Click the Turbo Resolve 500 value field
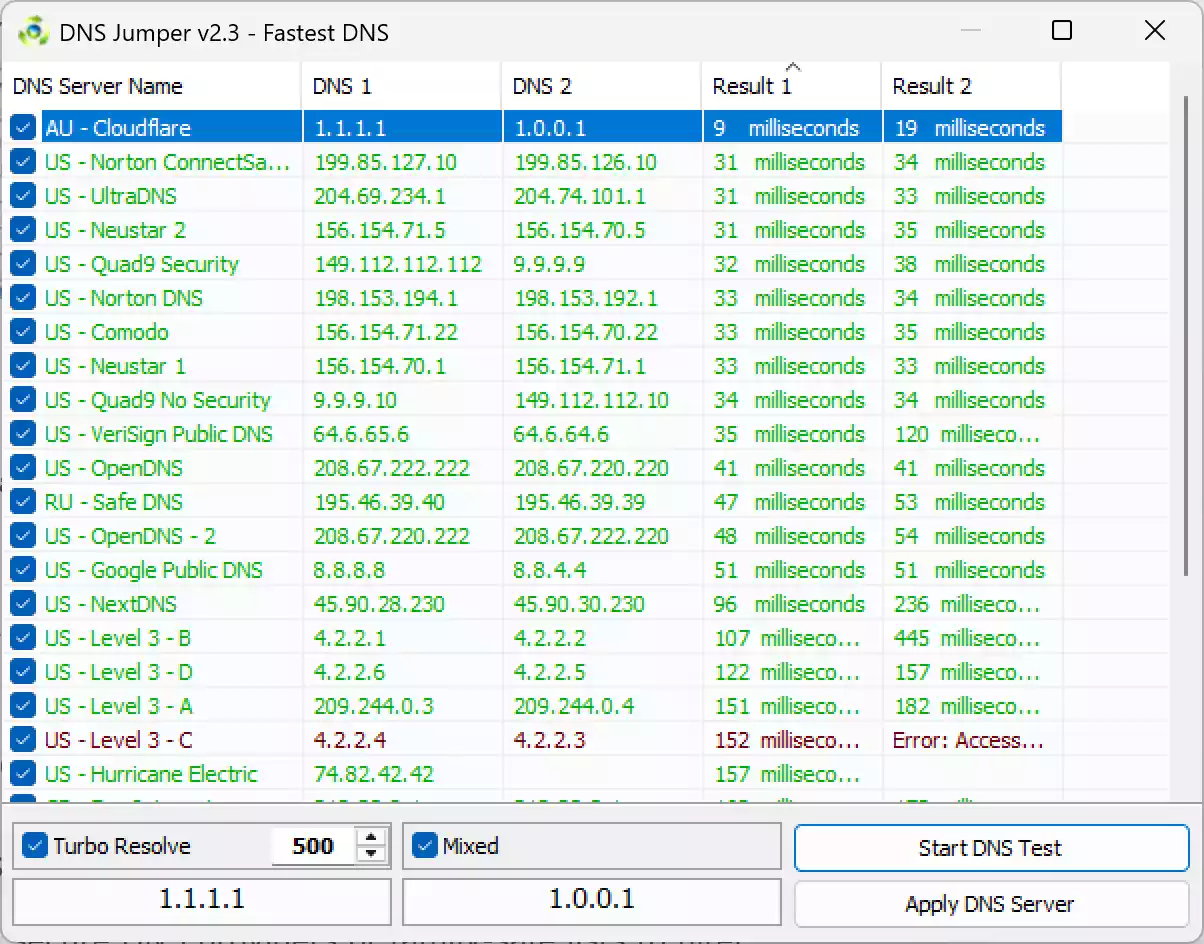Viewport: 1204px width, 944px height. 313,846
